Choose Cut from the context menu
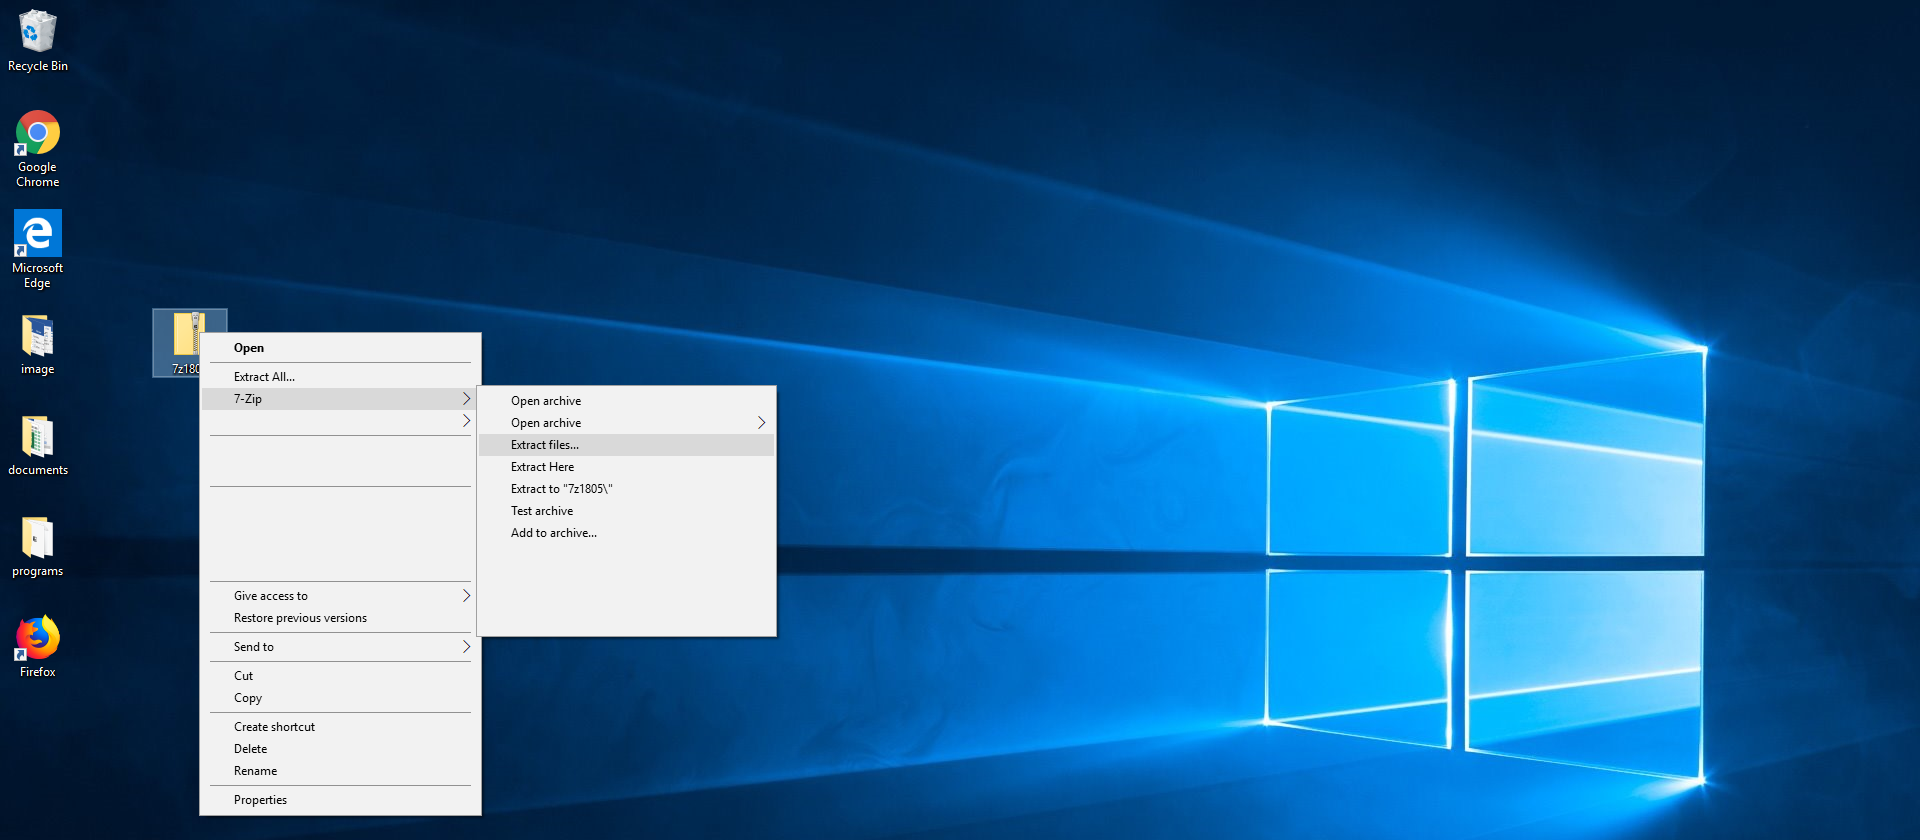 pos(341,676)
